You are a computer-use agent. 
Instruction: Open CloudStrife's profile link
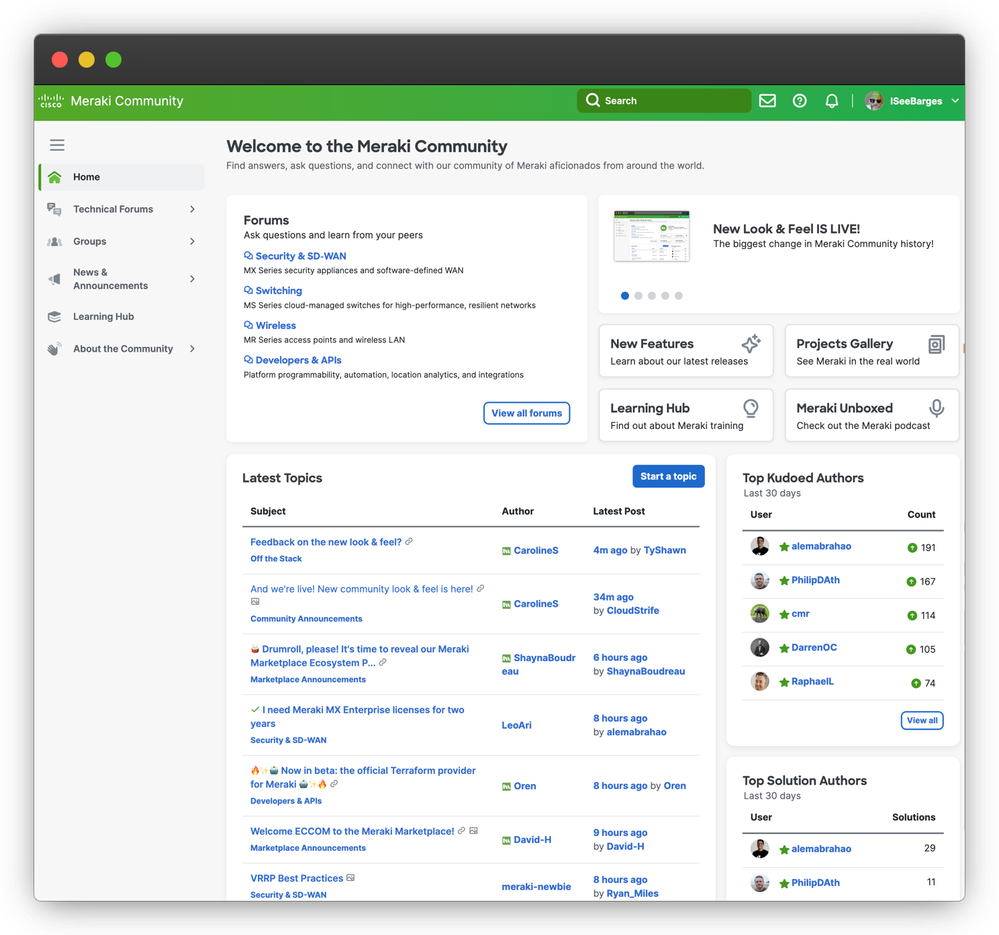coord(633,611)
